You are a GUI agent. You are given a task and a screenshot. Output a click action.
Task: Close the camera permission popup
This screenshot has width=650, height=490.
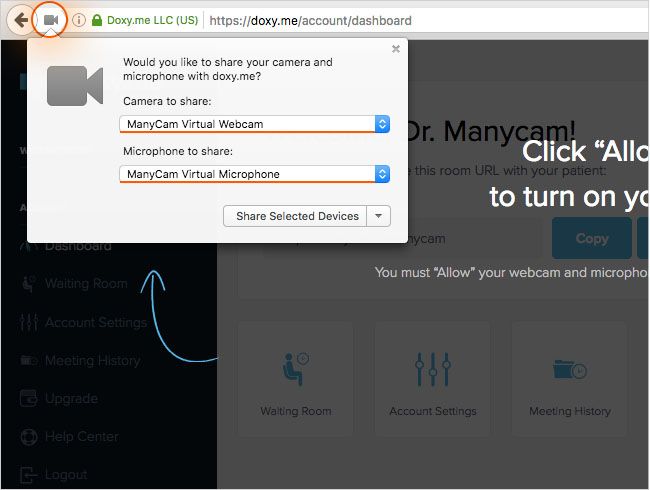point(396,48)
